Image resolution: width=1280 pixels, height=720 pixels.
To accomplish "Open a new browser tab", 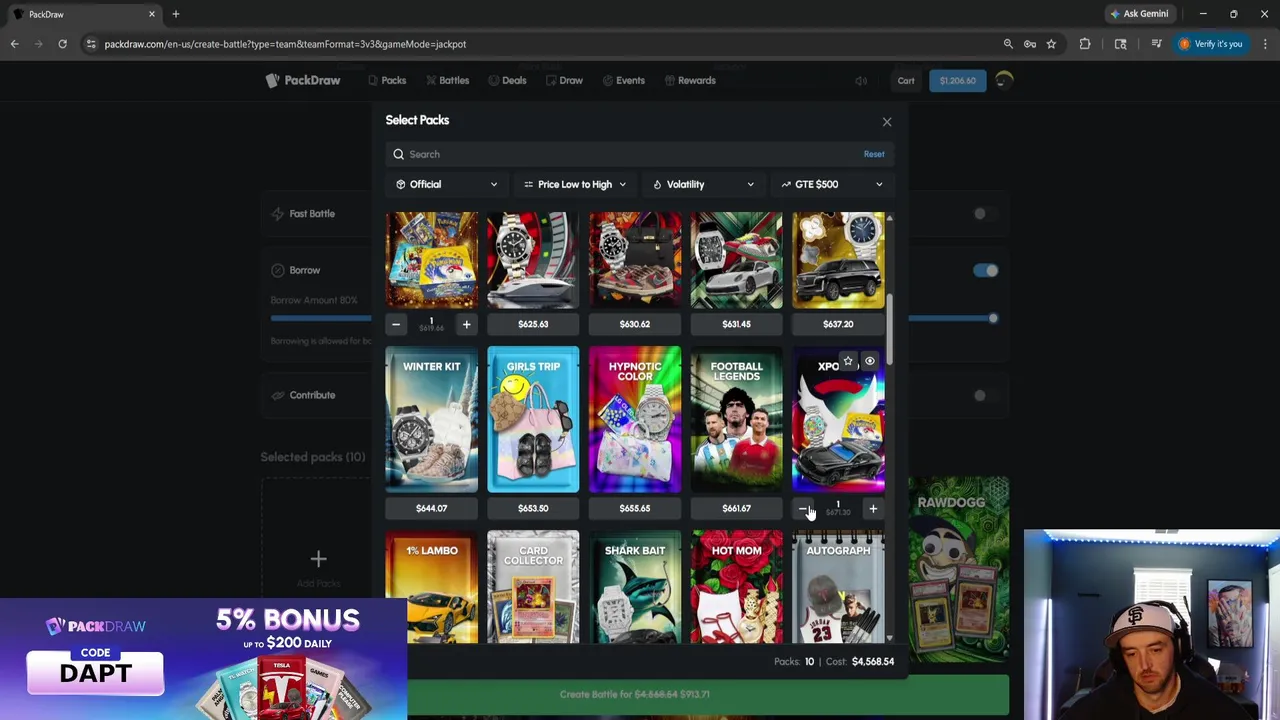I will click(x=176, y=14).
